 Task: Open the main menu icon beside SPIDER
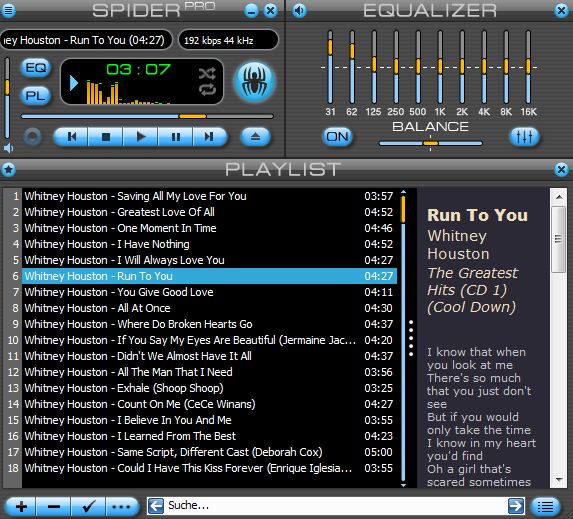click(x=8, y=10)
